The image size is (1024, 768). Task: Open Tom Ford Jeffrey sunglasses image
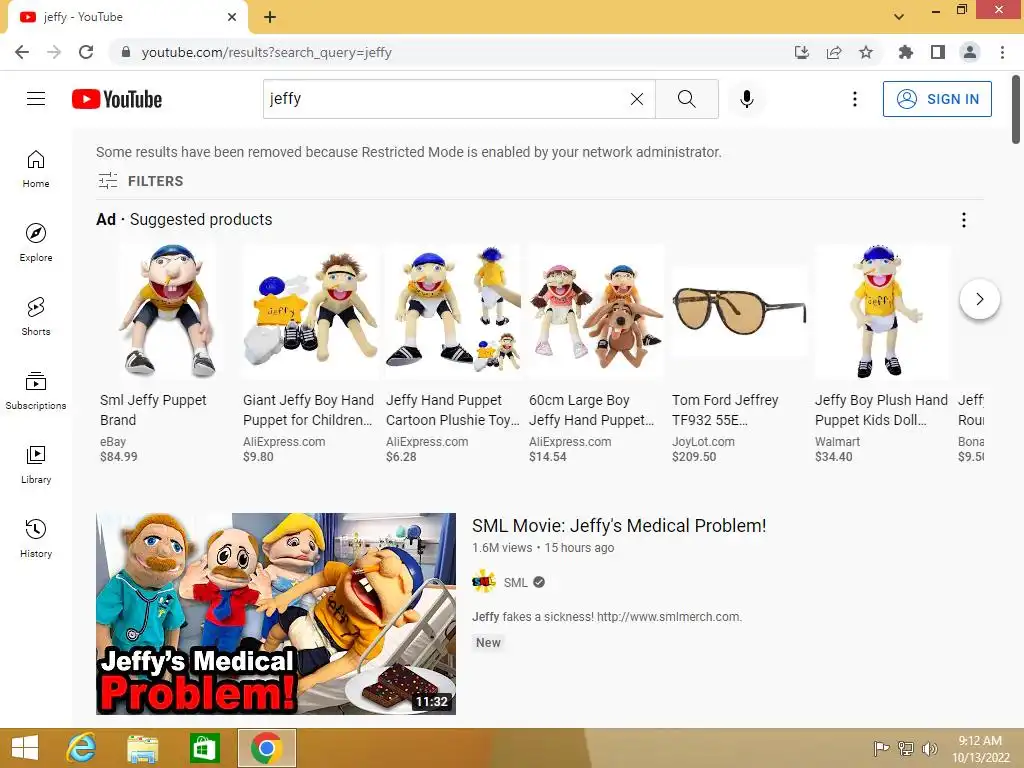click(x=740, y=312)
